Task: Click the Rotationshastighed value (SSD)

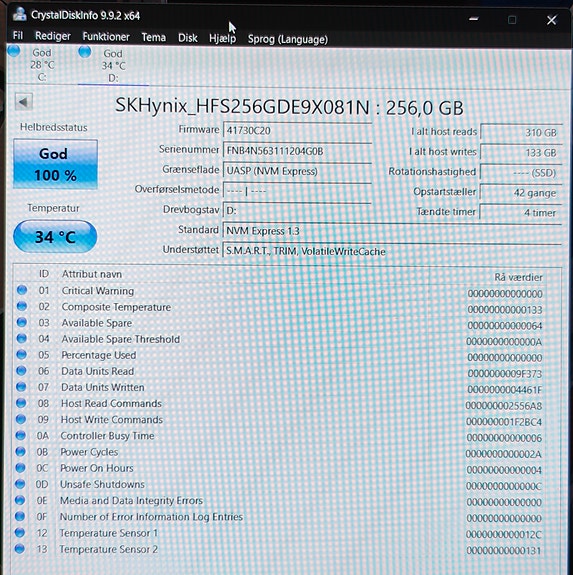Action: pos(521,173)
